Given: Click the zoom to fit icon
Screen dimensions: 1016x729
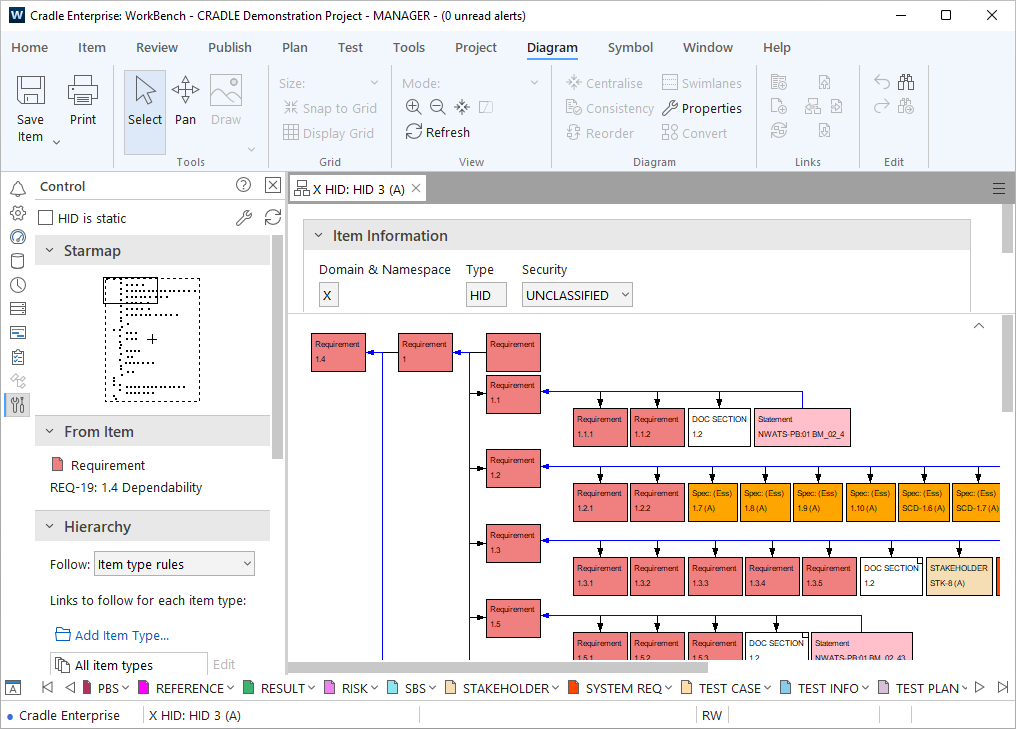Looking at the screenshot, I should 462,107.
